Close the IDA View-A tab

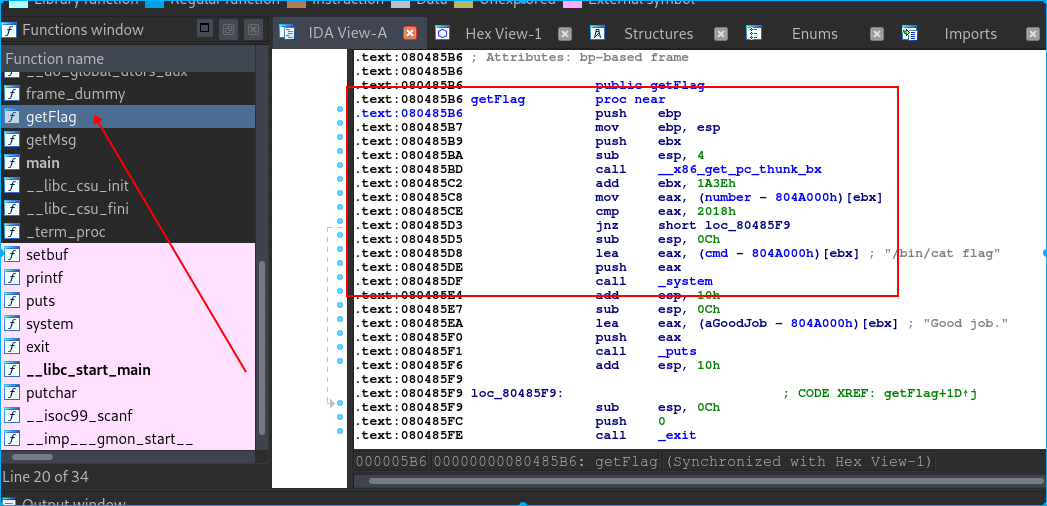410,33
